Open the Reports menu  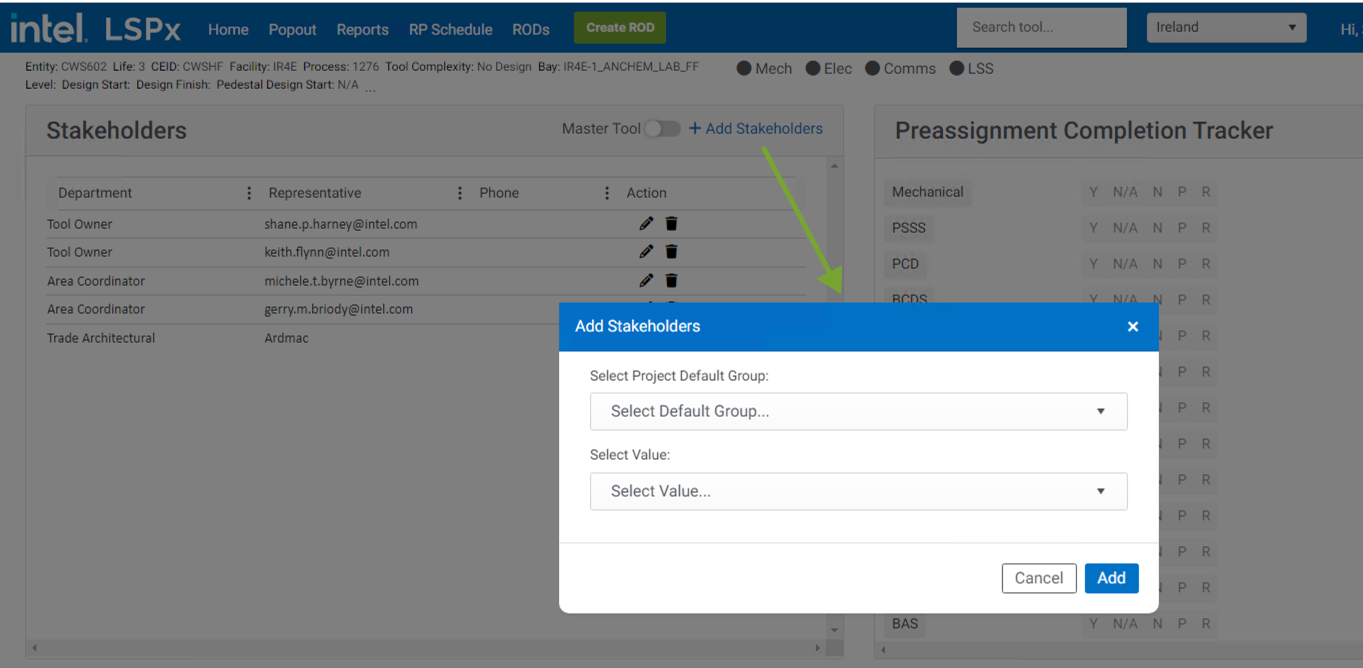(362, 30)
